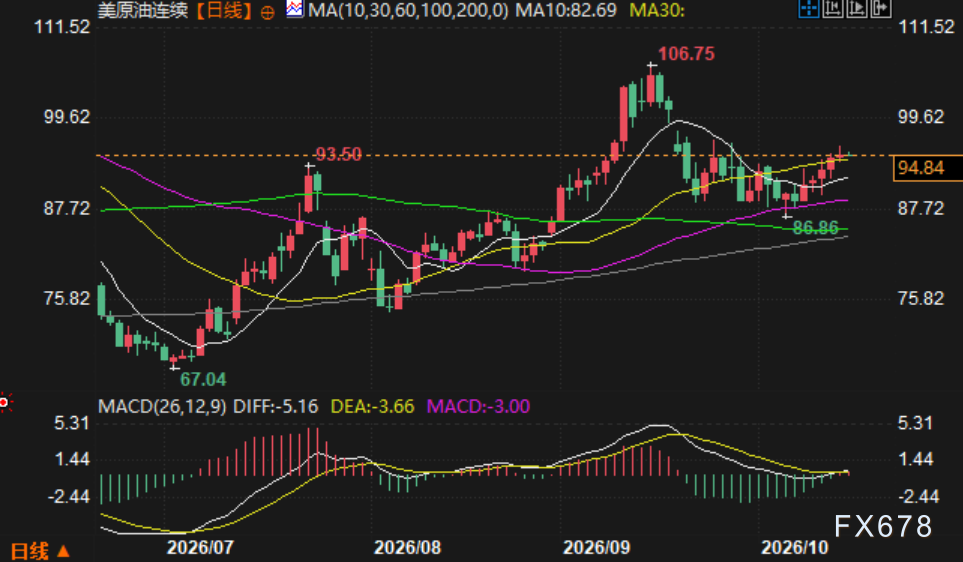Click the 5.31 label on the left MACD axis

[72, 423]
